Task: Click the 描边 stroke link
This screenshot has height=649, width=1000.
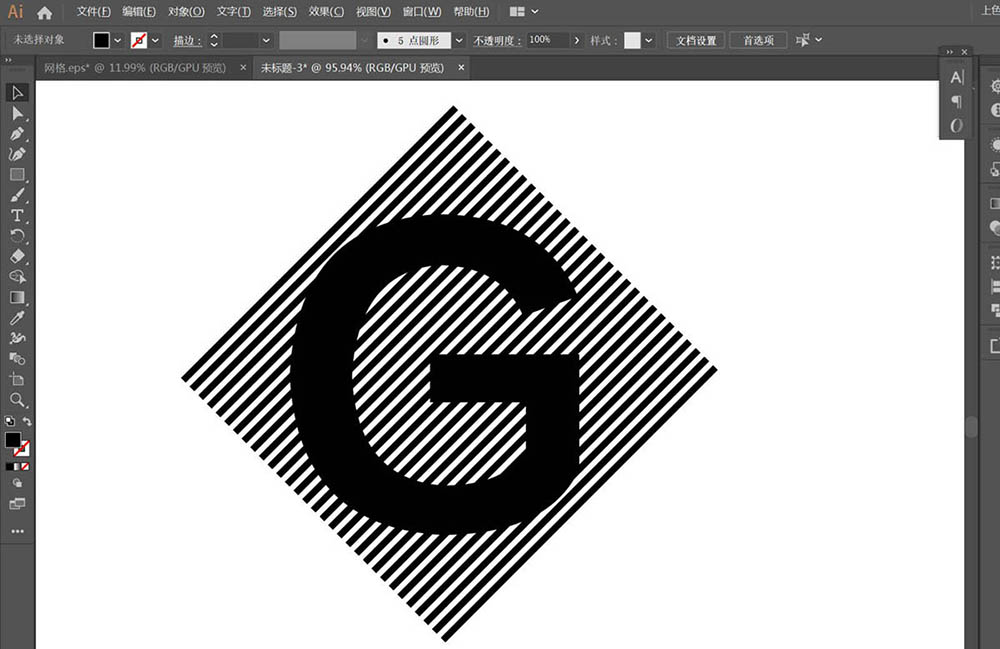Action: pos(187,40)
